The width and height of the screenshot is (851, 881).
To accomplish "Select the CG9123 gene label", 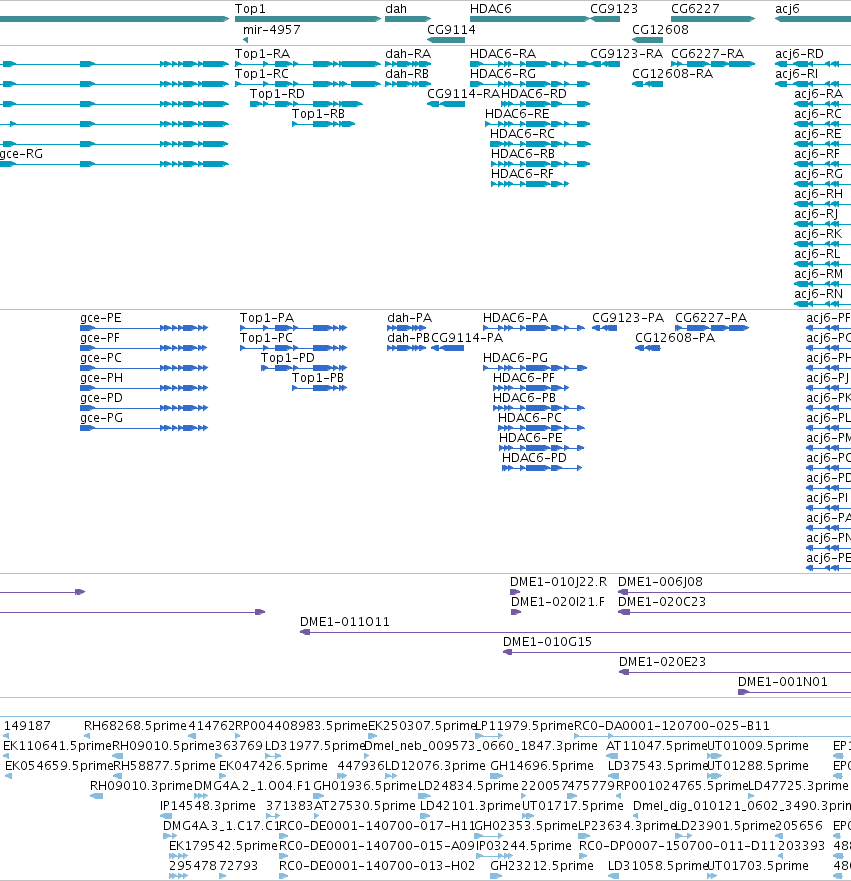I will point(613,9).
